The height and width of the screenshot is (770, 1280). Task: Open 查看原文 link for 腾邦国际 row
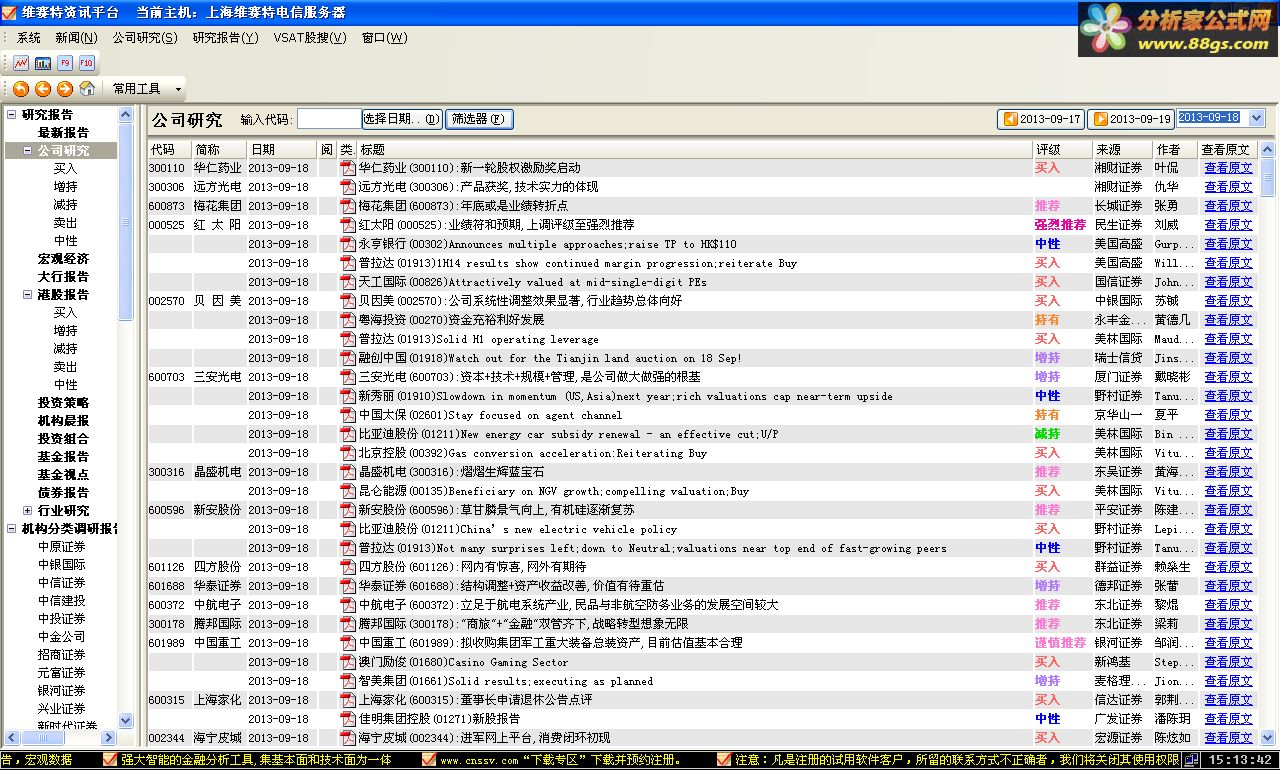pos(1228,624)
